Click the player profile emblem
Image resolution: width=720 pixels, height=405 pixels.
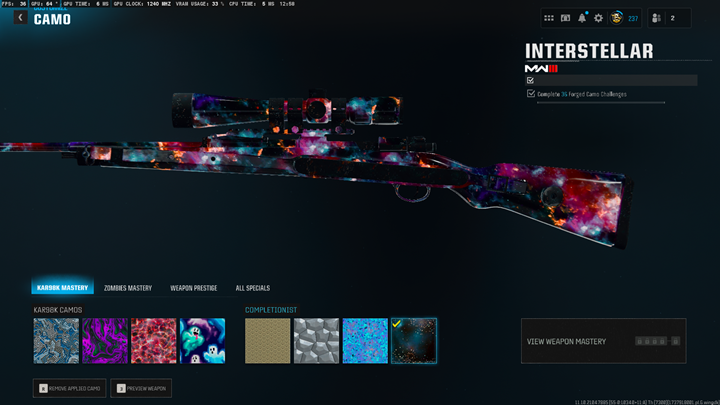point(616,18)
